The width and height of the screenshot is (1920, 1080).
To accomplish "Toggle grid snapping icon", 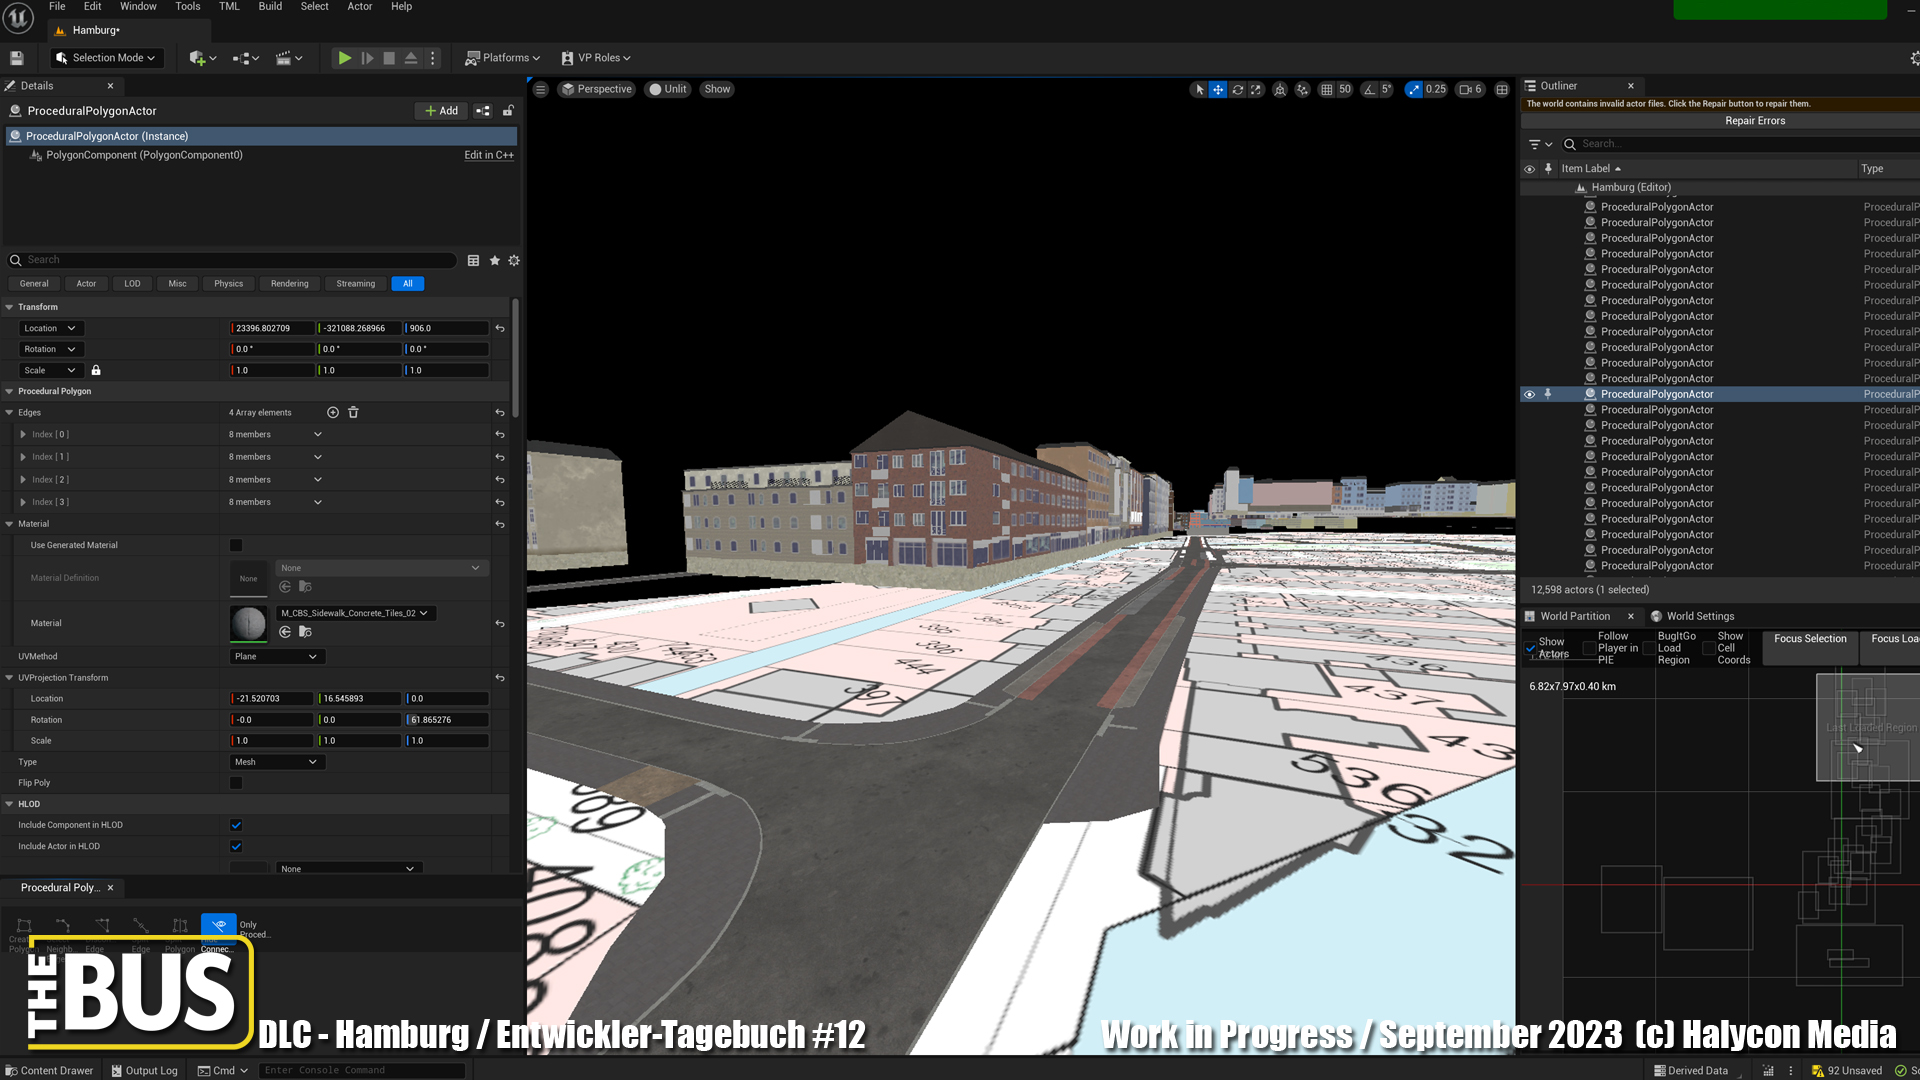I will (1326, 89).
